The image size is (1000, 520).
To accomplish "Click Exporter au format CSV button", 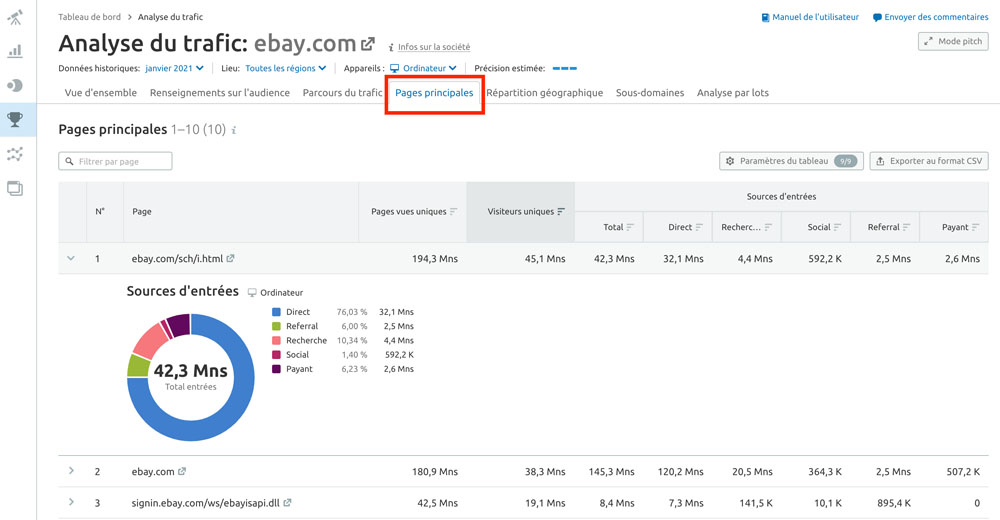I will point(929,161).
